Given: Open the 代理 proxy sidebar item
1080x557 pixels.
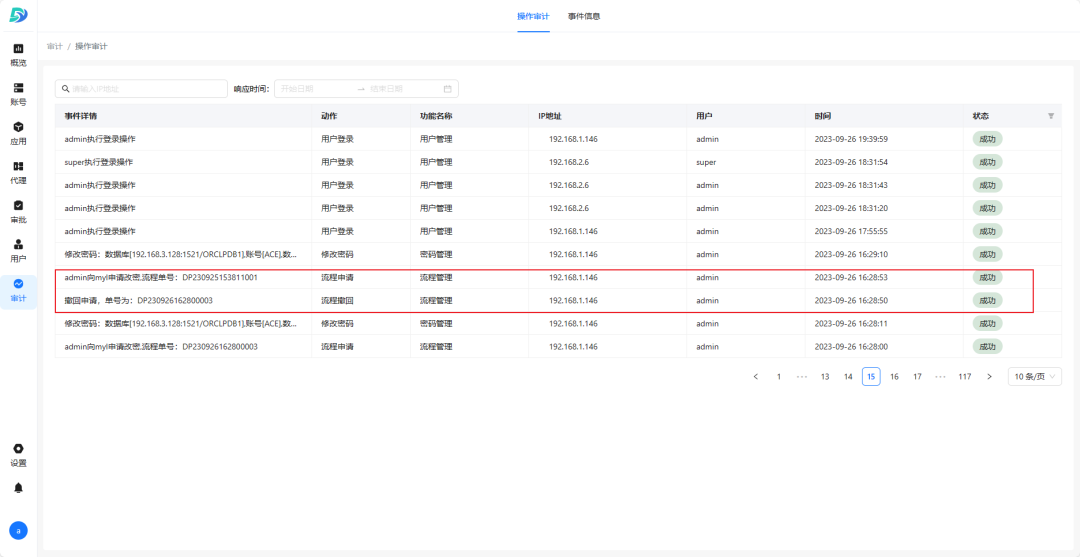Looking at the screenshot, I should pos(19,172).
